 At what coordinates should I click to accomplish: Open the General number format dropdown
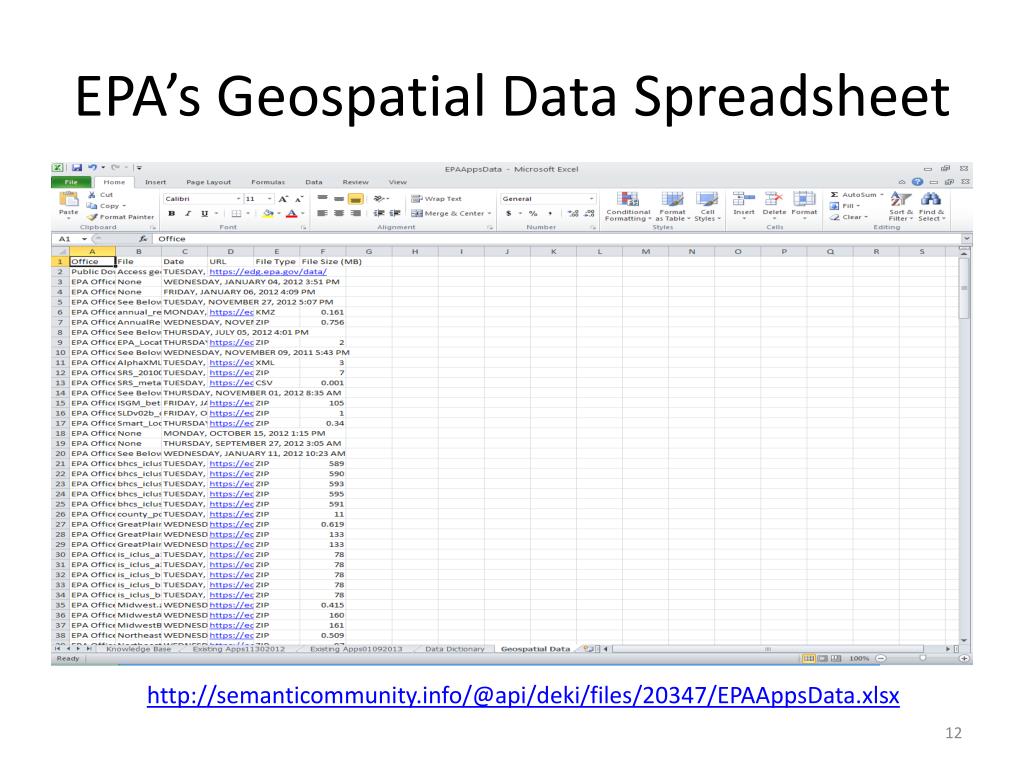tap(592, 199)
